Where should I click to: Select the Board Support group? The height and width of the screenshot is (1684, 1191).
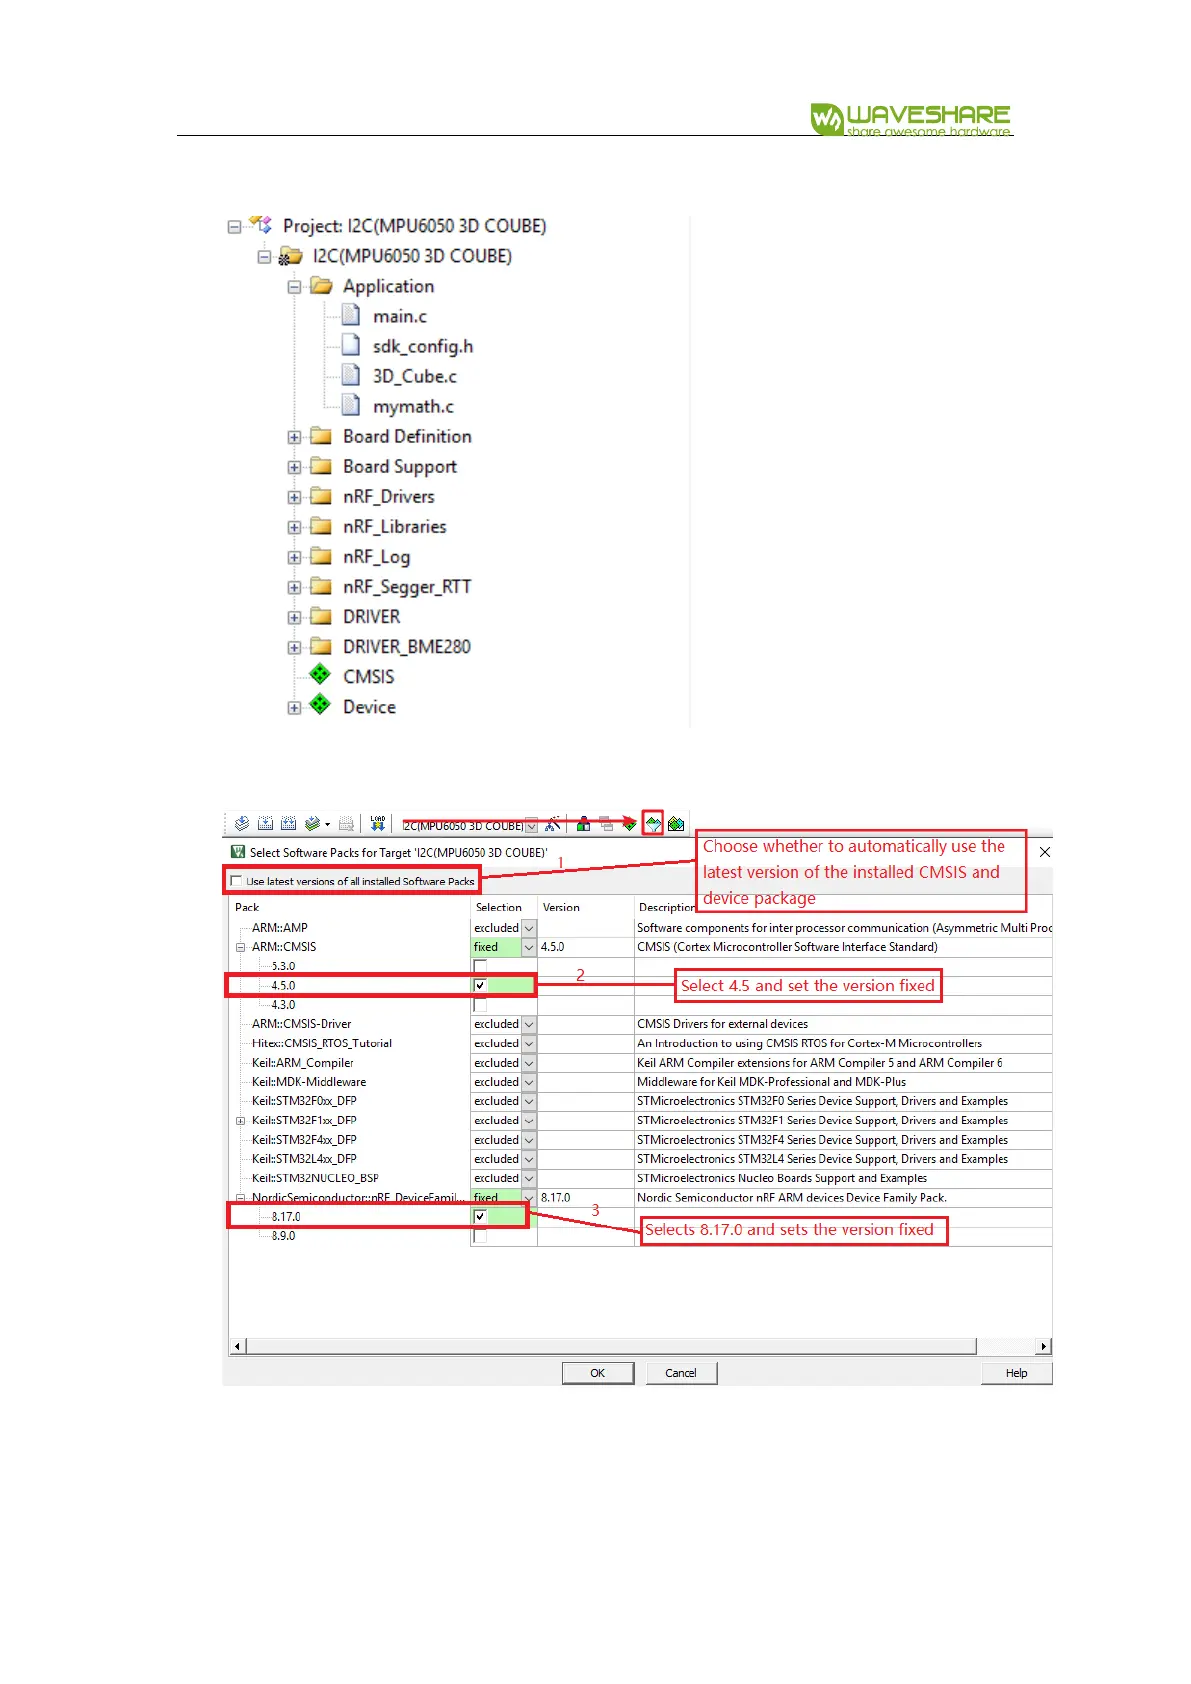(x=400, y=466)
